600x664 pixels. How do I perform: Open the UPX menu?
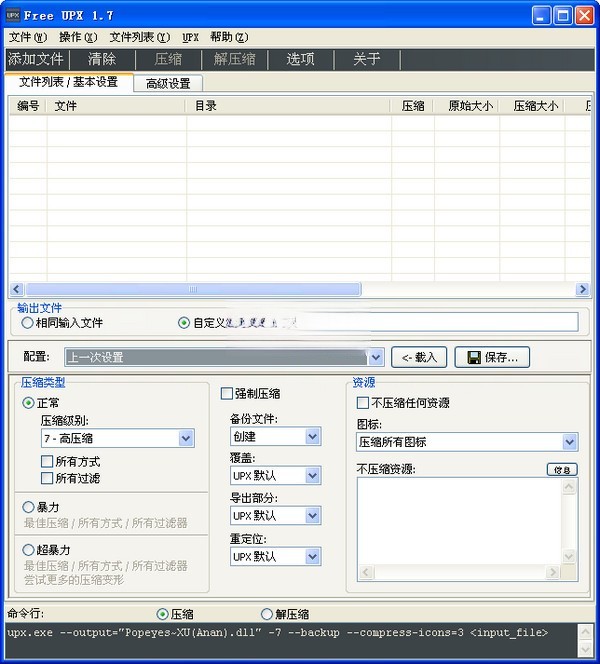pos(191,37)
